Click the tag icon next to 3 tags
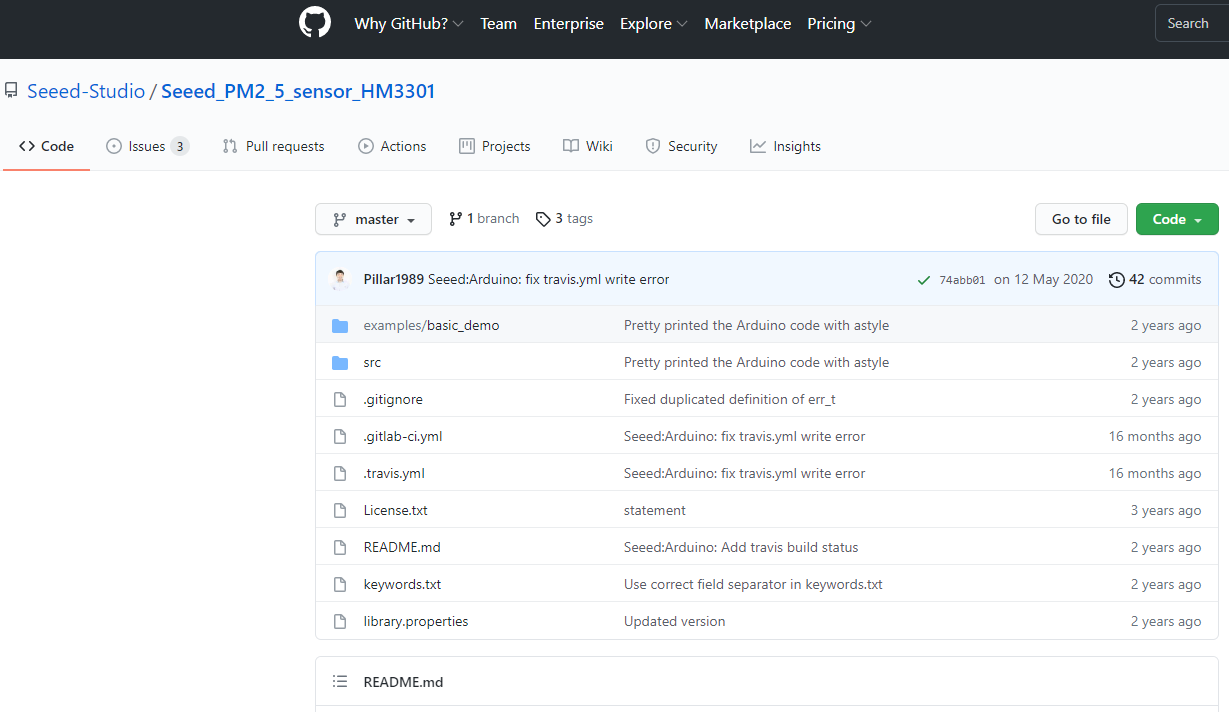Viewport: 1229px width, 712px height. [x=543, y=219]
